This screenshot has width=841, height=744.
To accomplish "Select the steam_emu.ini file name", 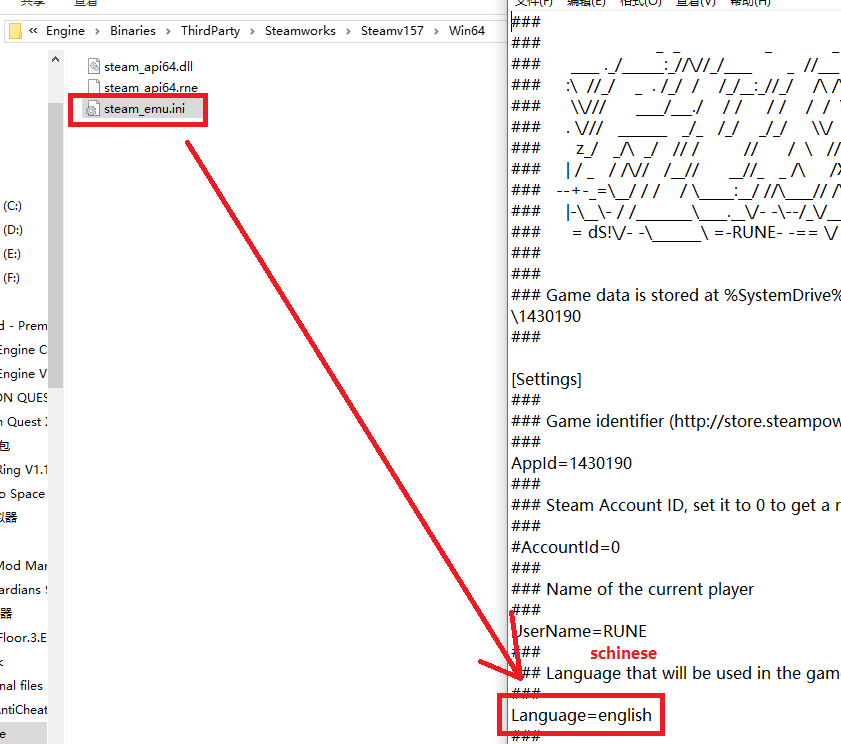I will (144, 109).
